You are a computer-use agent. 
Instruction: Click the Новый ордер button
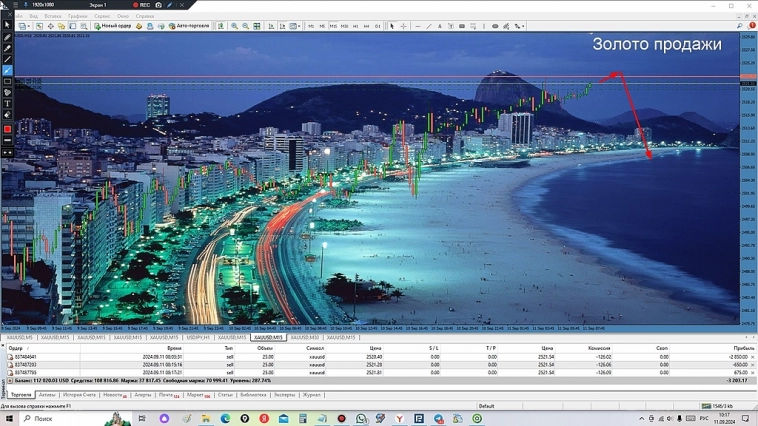(x=113, y=26)
